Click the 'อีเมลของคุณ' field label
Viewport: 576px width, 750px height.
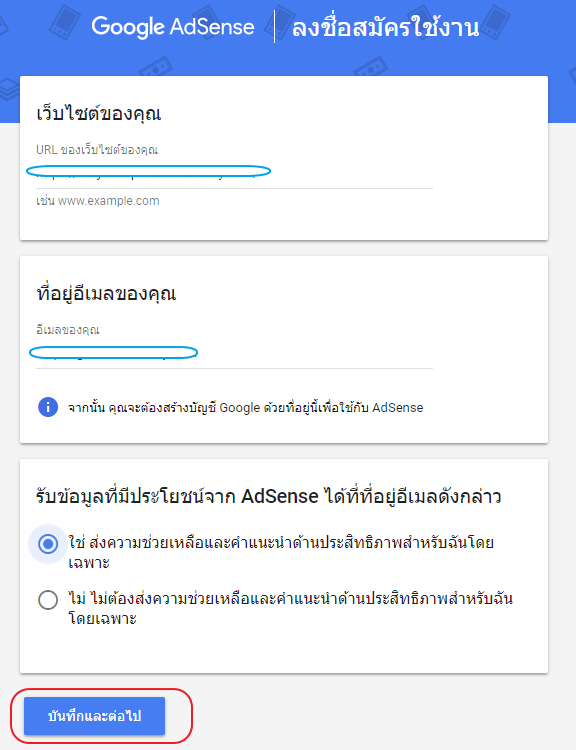(67, 330)
